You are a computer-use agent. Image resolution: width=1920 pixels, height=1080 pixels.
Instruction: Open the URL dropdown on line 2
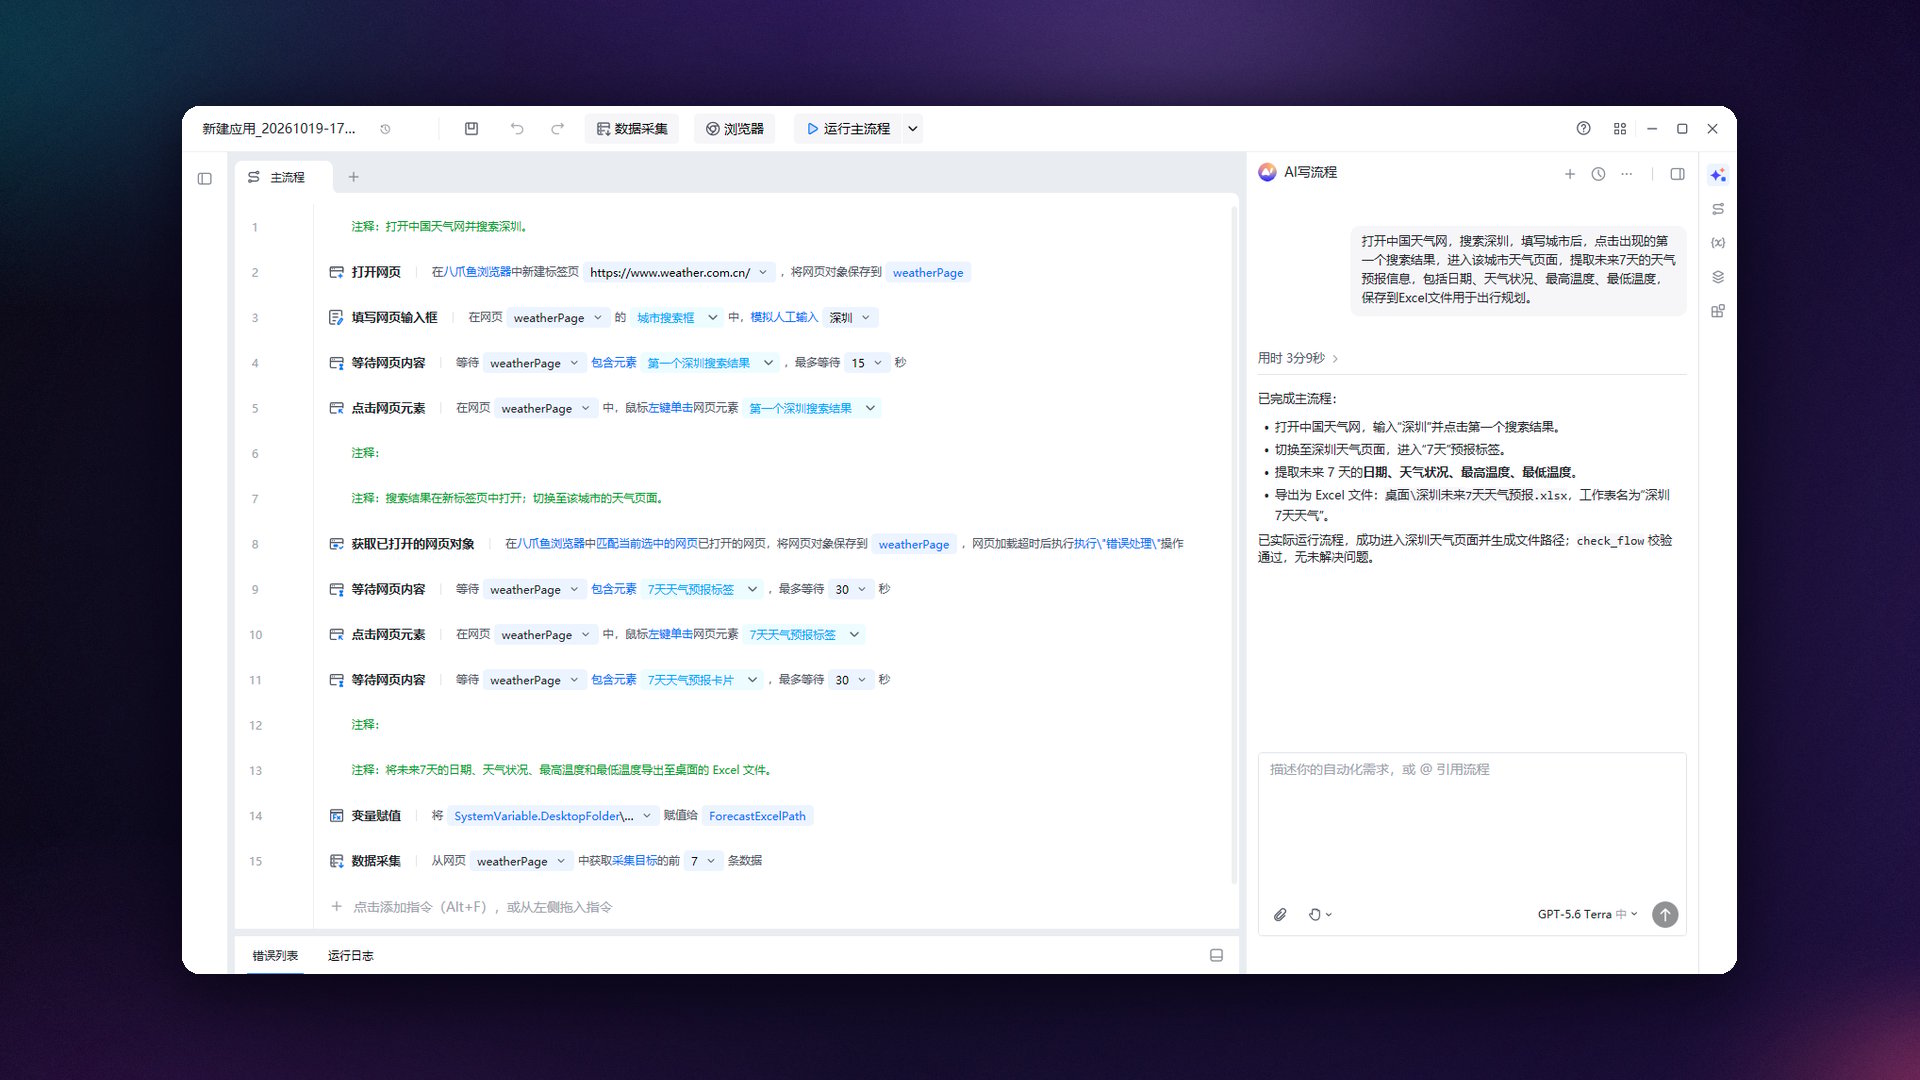pos(762,272)
